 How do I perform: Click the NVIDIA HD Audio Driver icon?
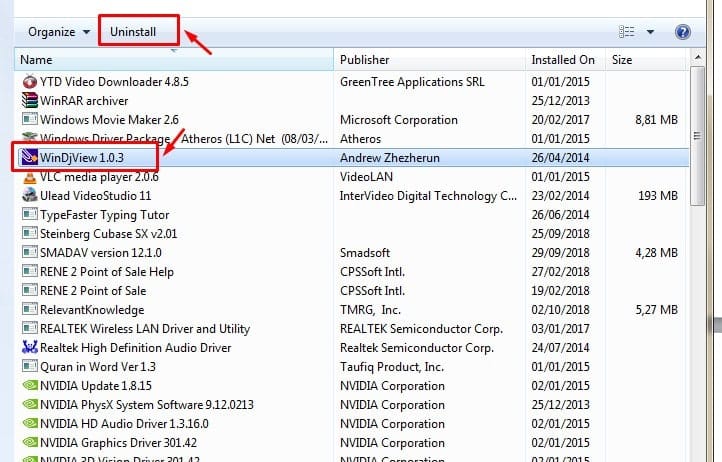tap(29, 423)
